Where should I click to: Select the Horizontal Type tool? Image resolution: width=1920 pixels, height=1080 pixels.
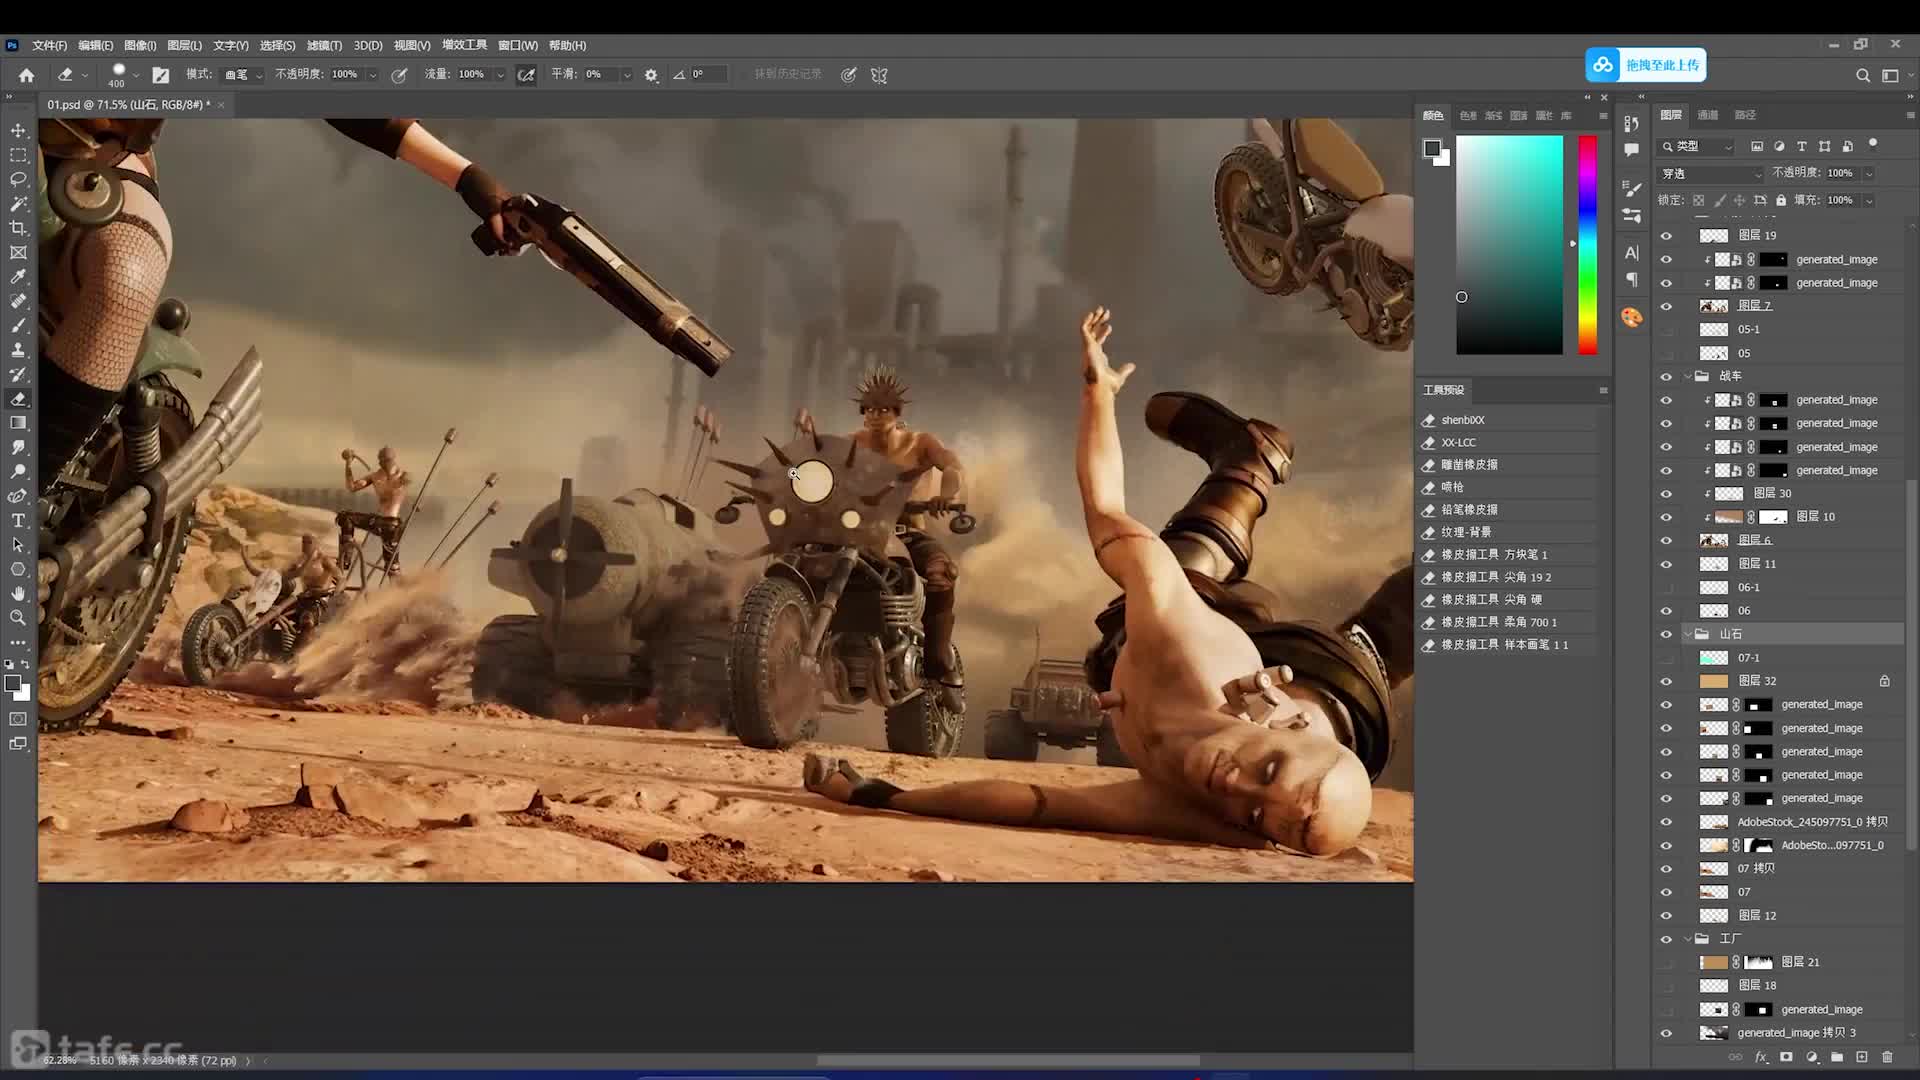(x=18, y=521)
